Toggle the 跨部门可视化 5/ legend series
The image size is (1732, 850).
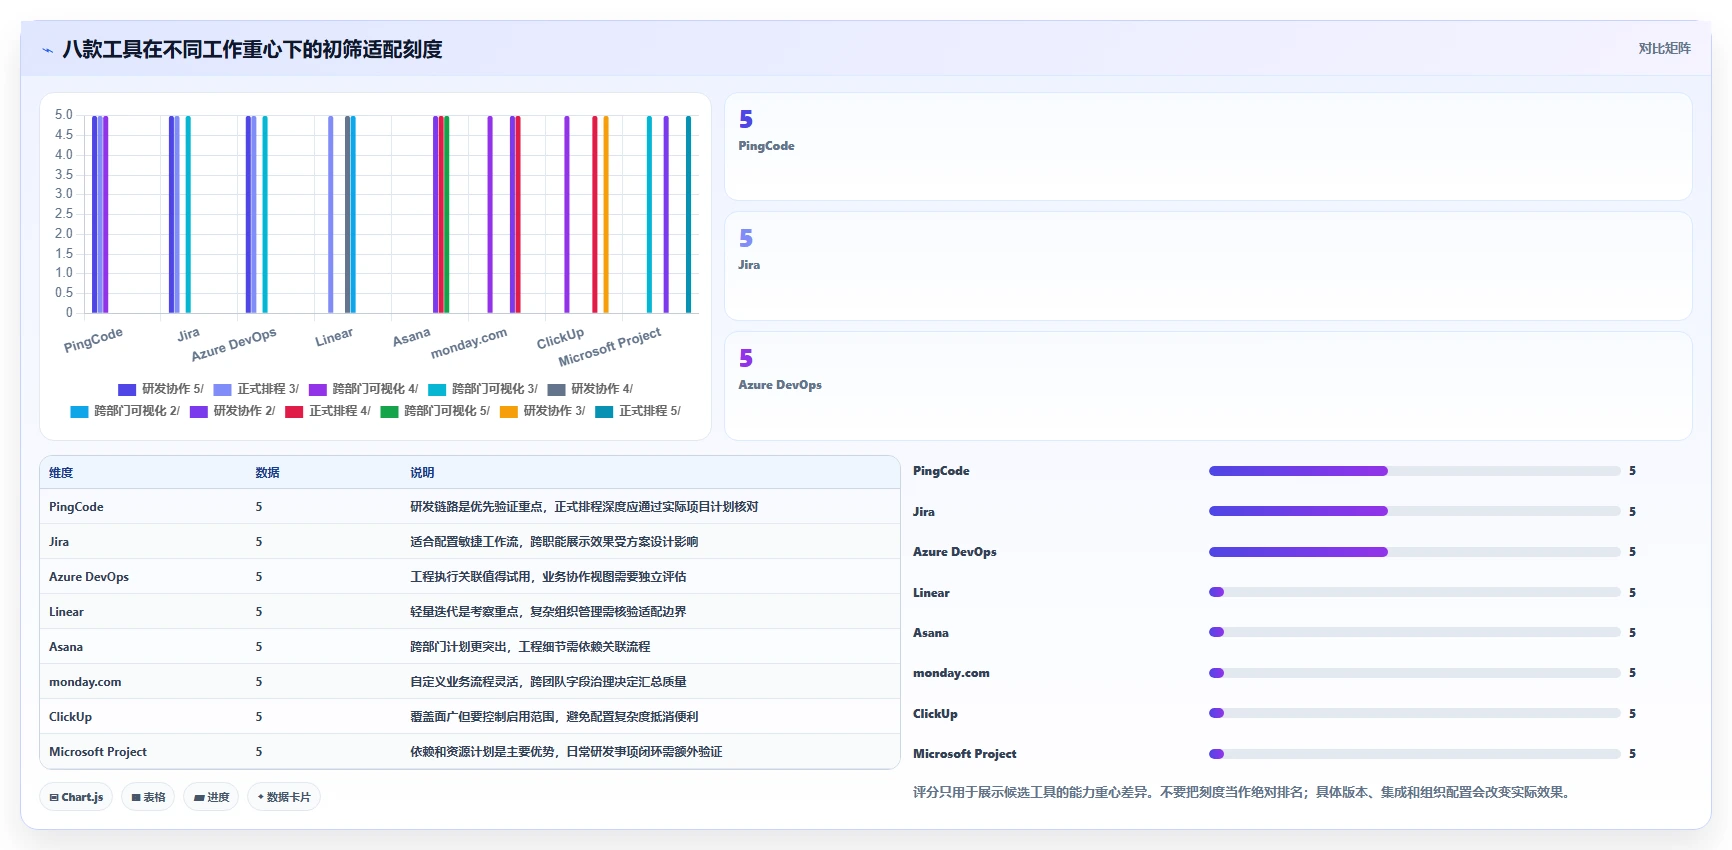(x=435, y=411)
